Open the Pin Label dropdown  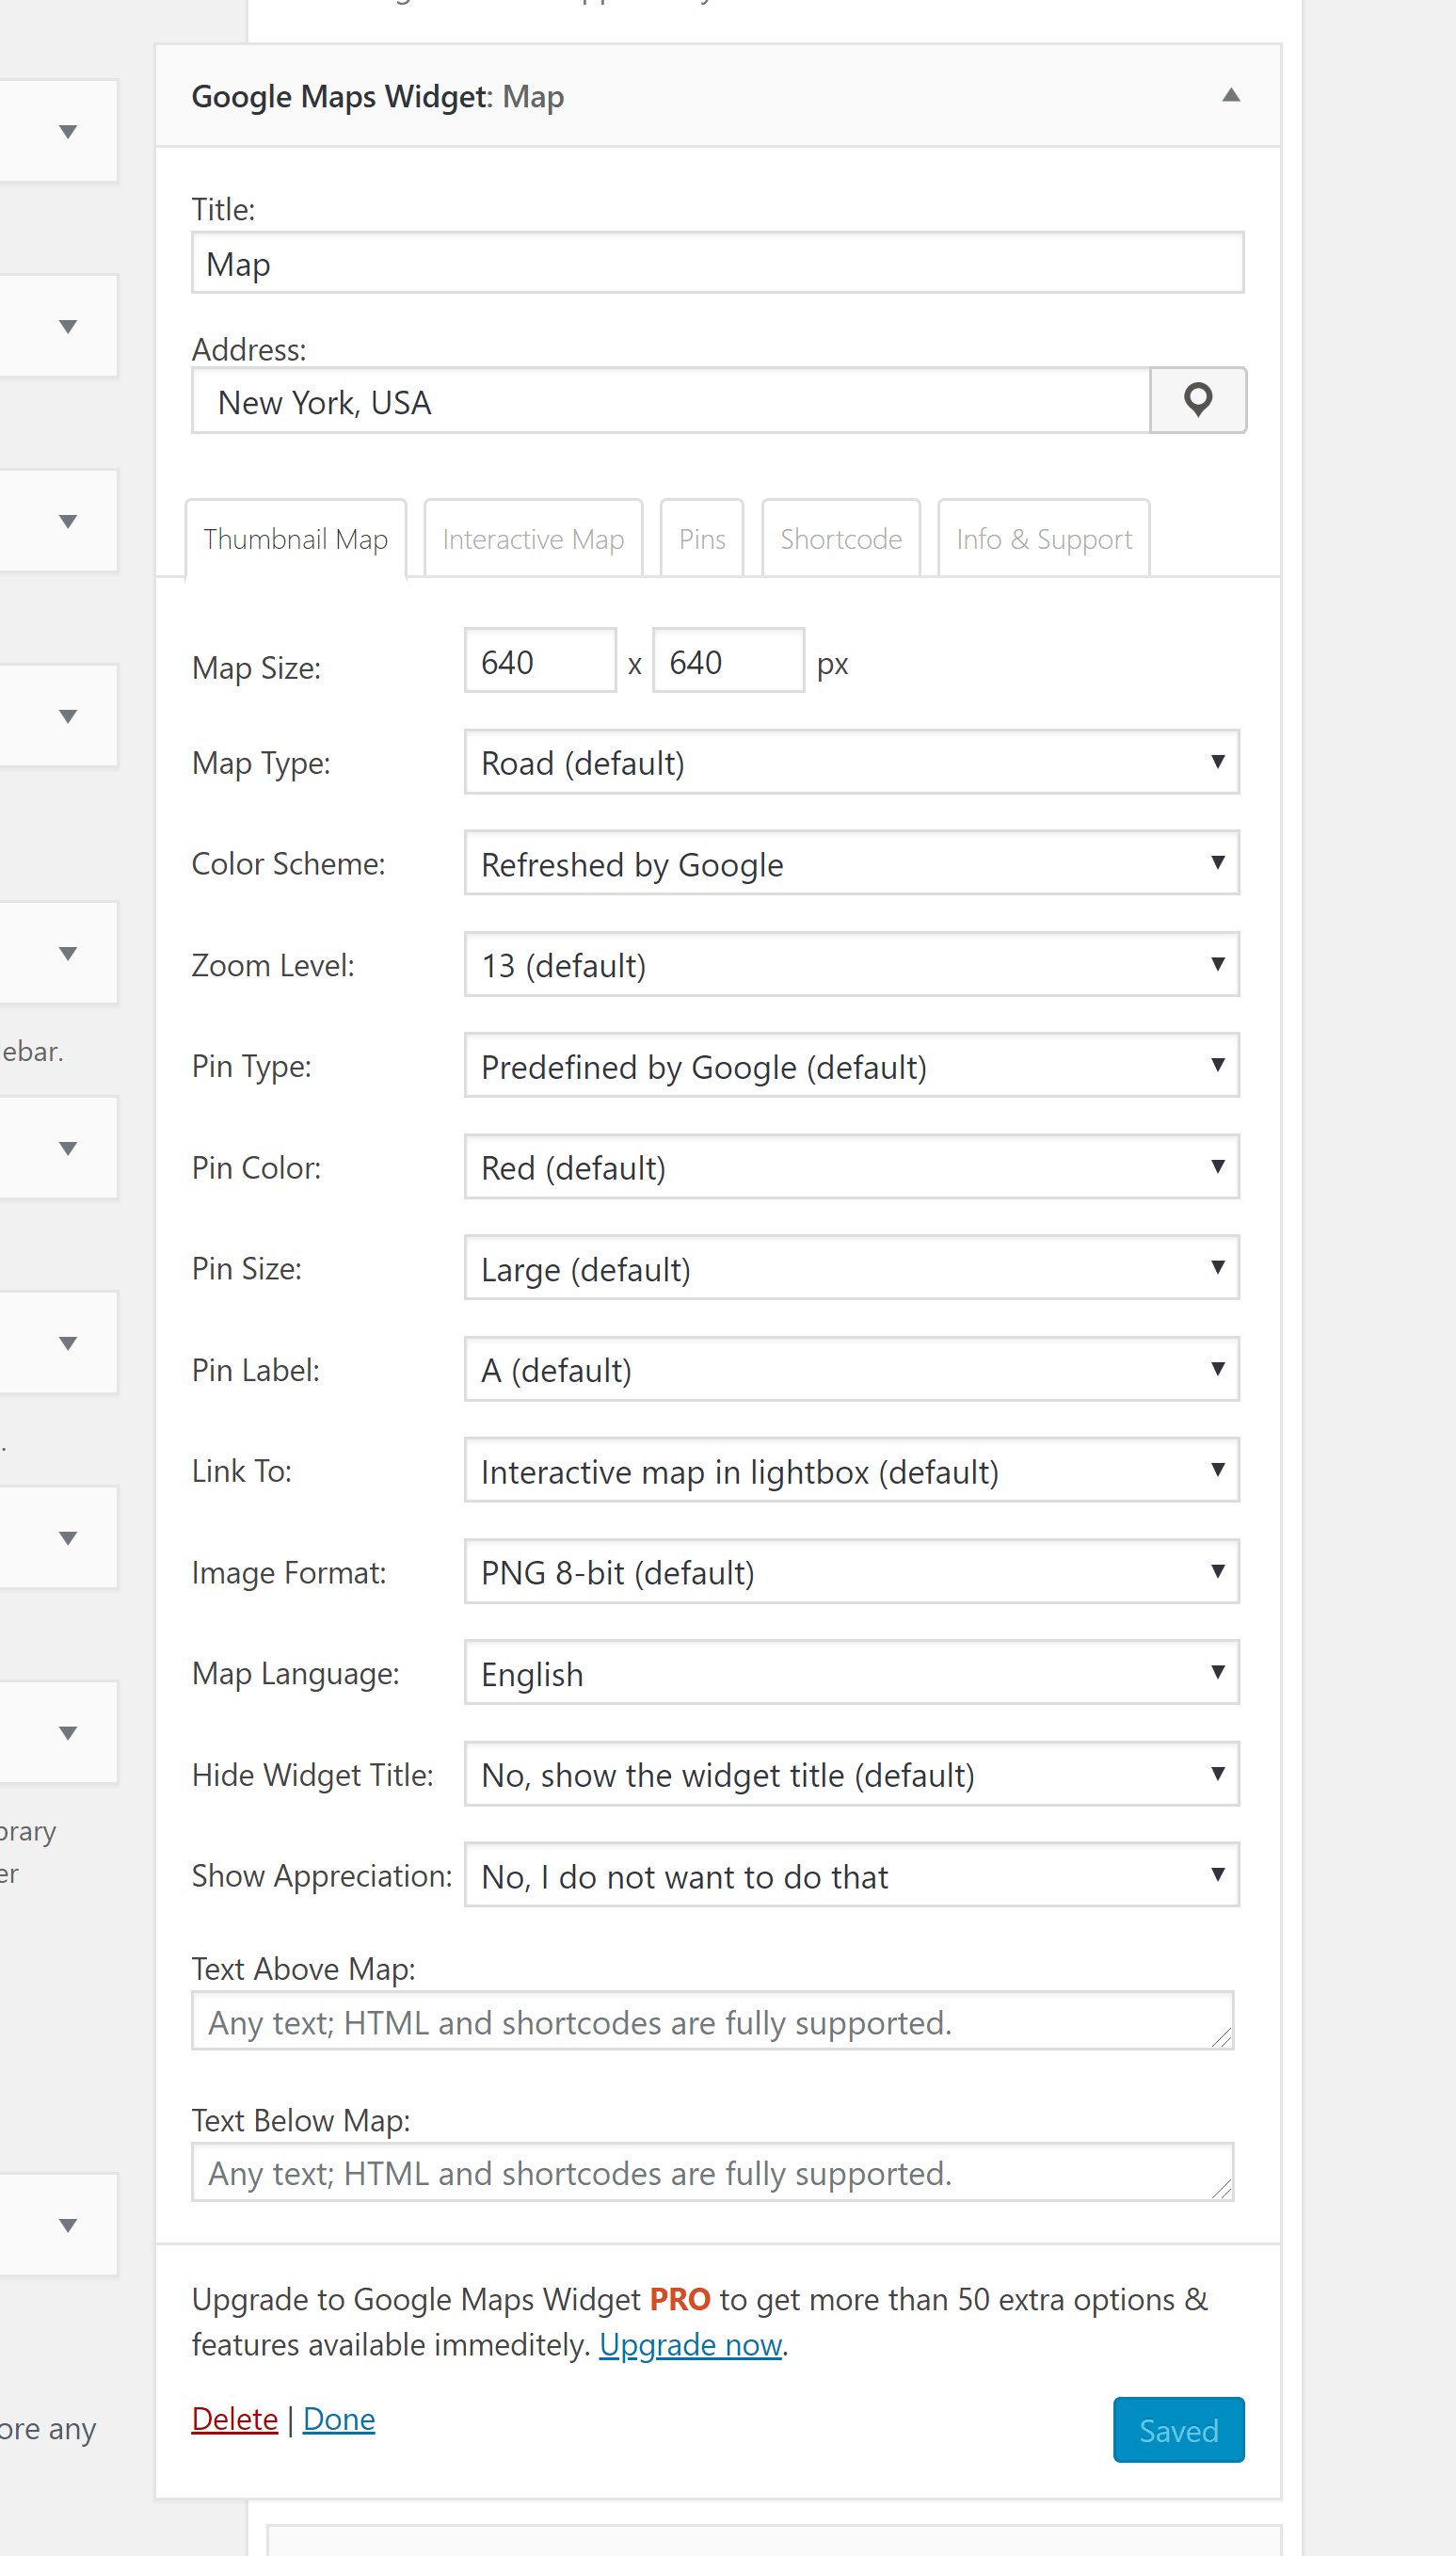(852, 1370)
